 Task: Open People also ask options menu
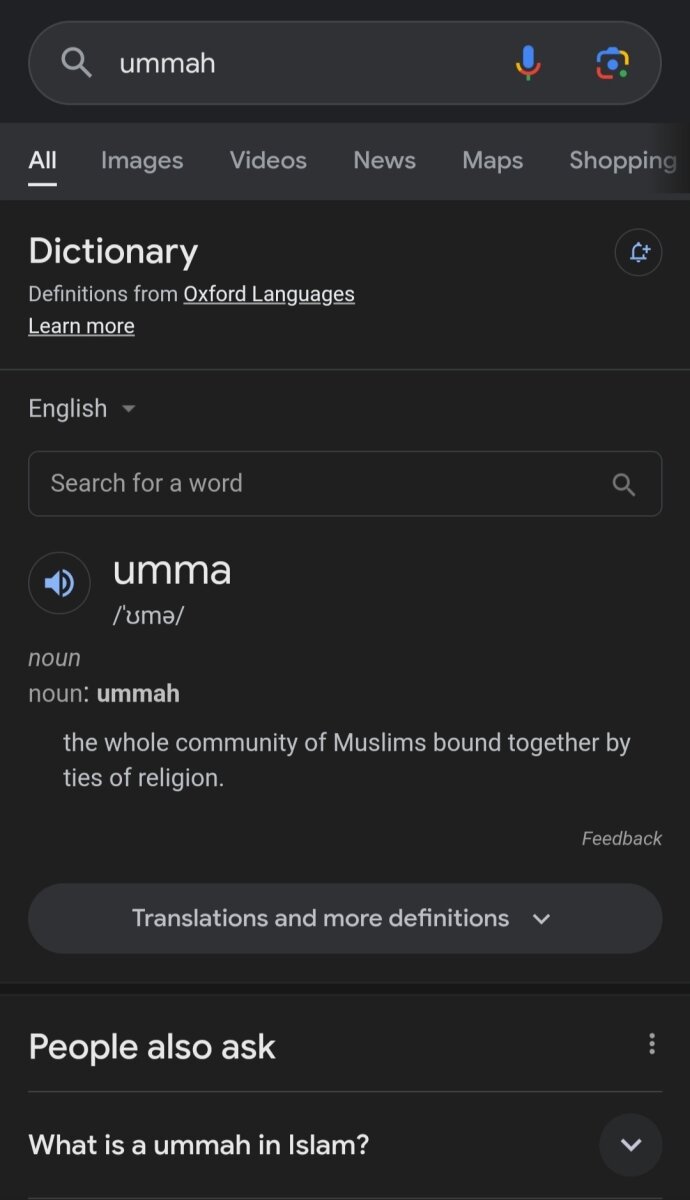[x=651, y=1045]
